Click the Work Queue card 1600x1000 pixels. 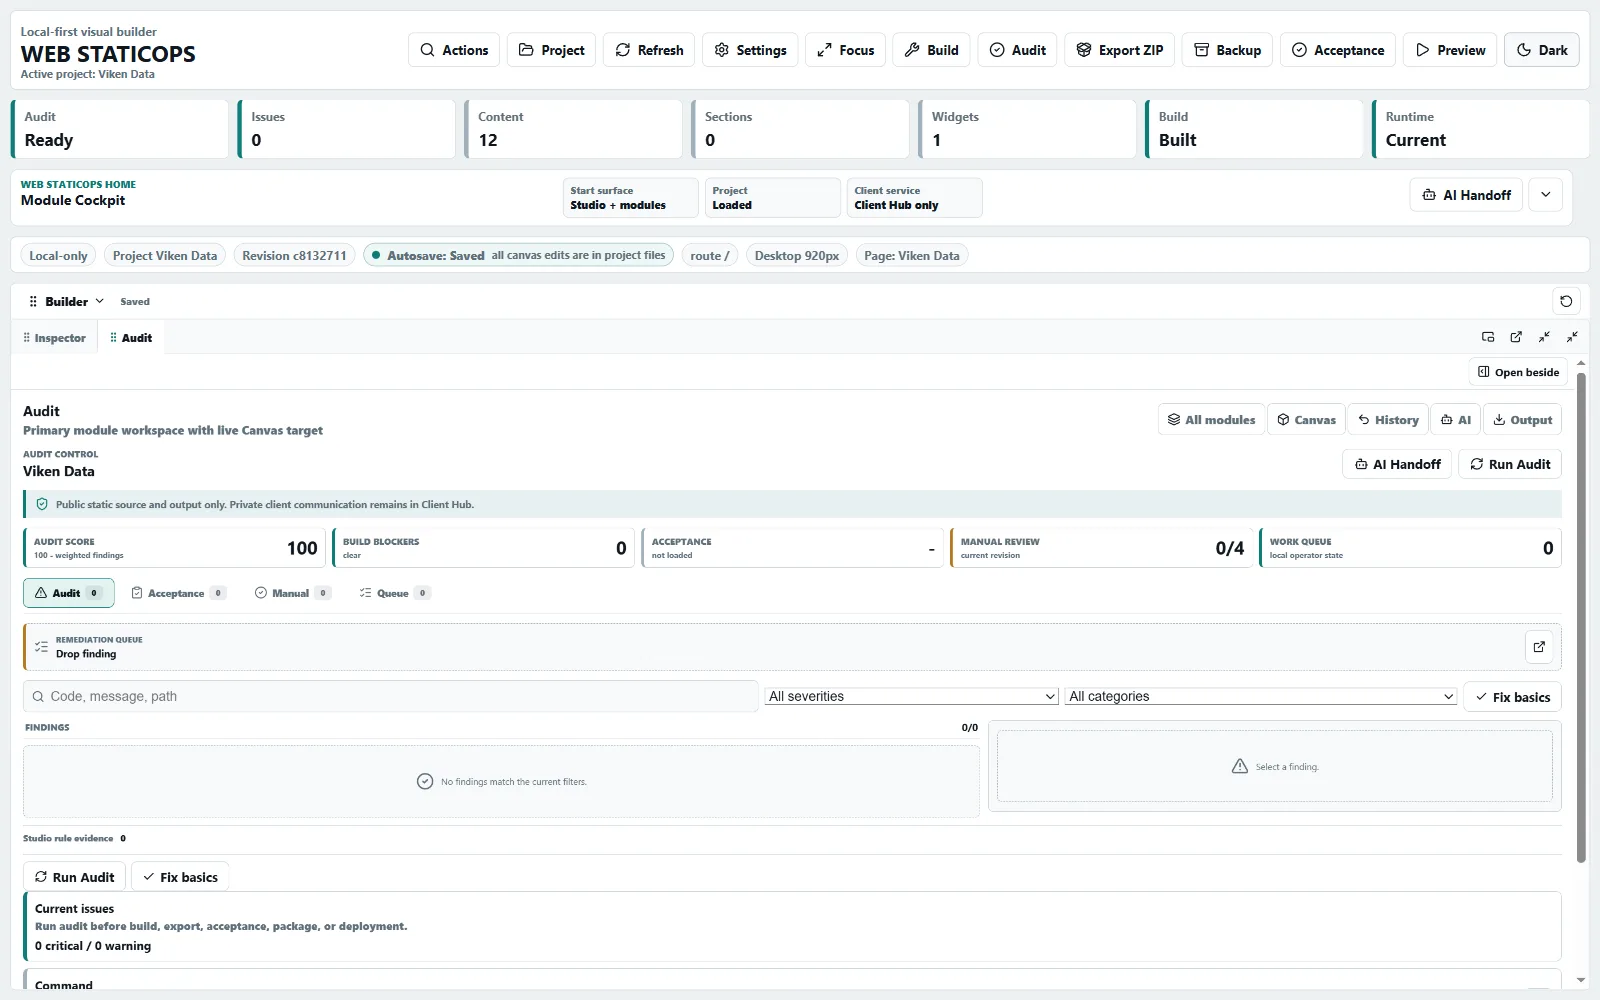pyautogui.click(x=1409, y=548)
